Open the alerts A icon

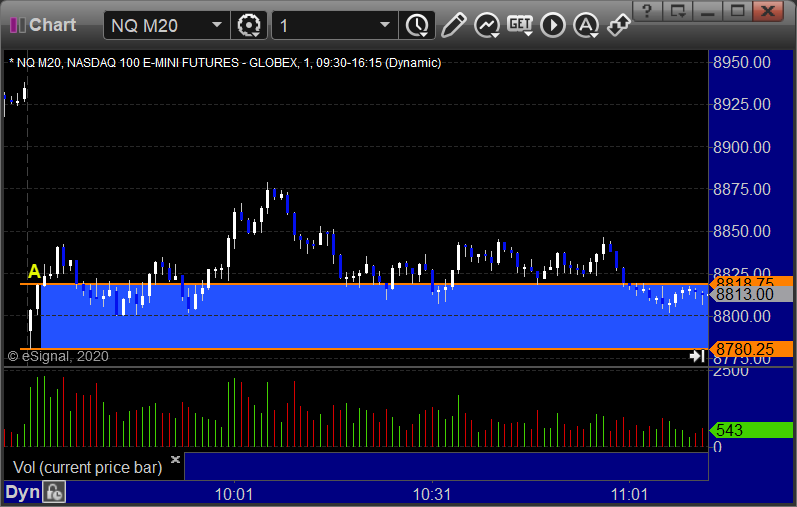point(586,25)
